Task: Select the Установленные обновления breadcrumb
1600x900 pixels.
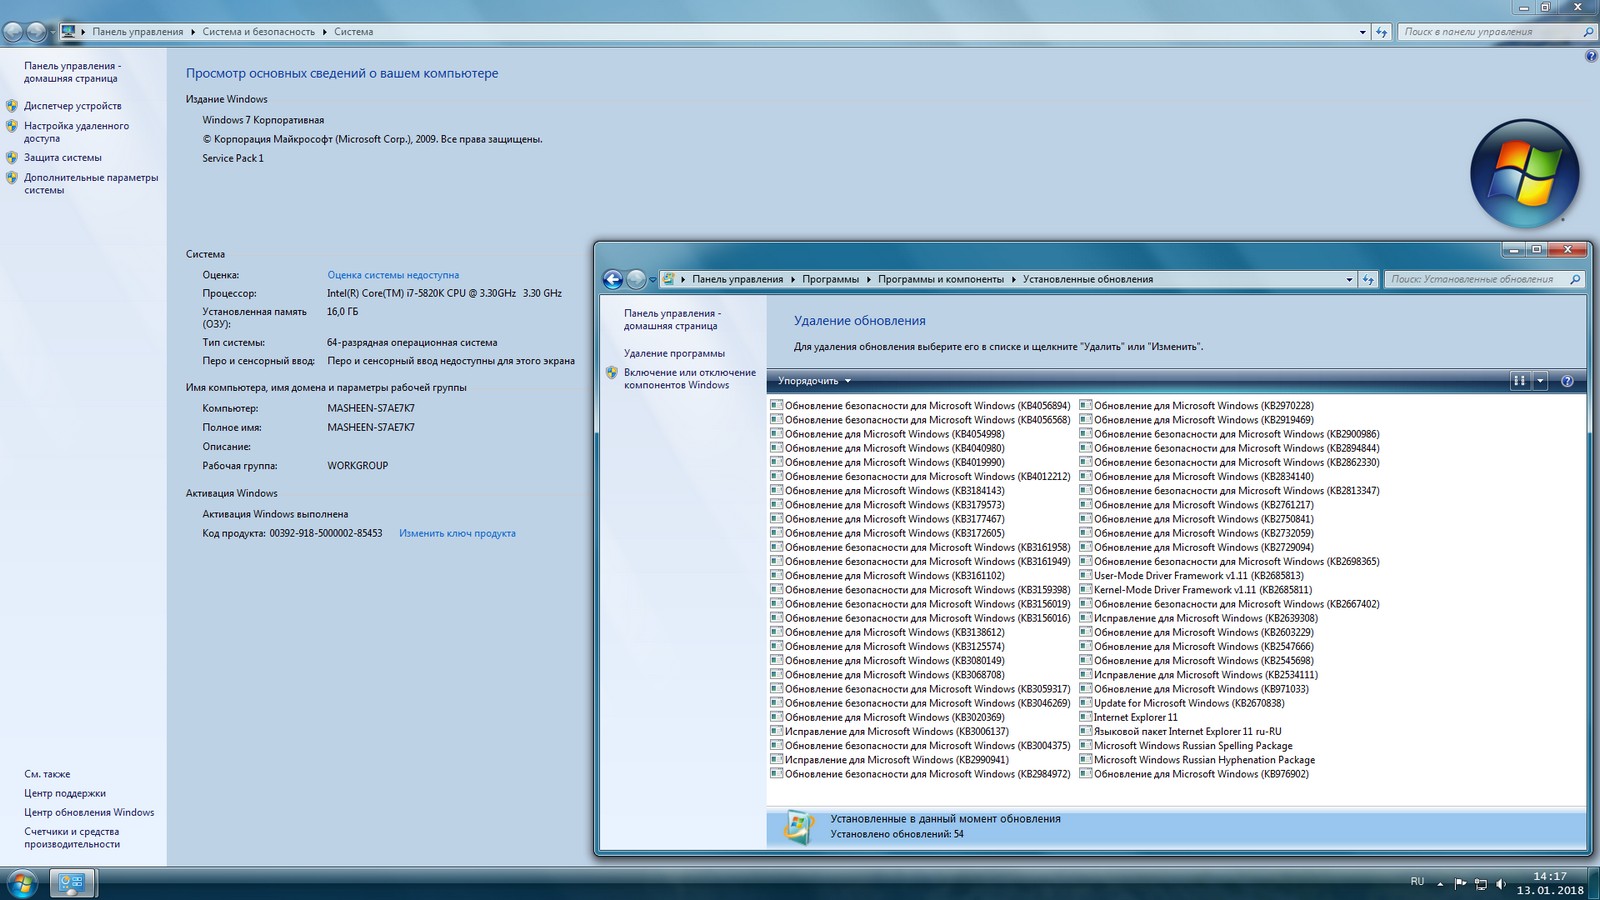Action: coord(1088,280)
